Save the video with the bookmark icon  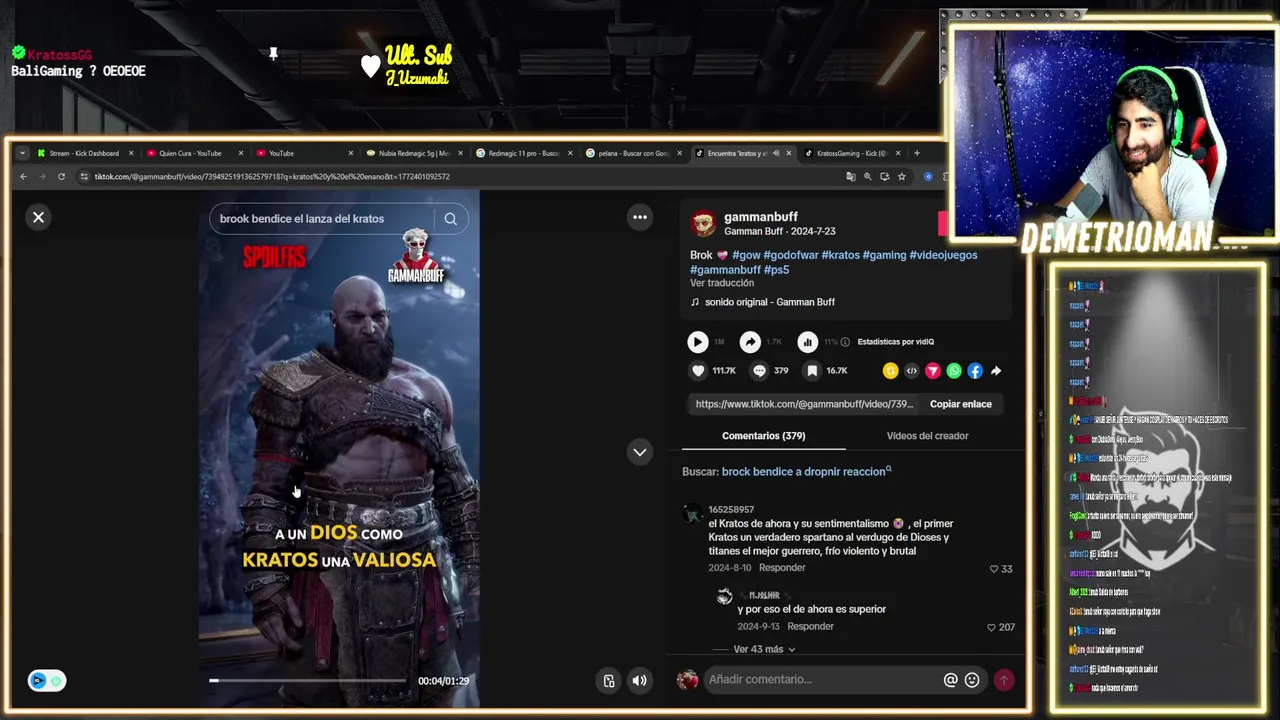click(812, 371)
